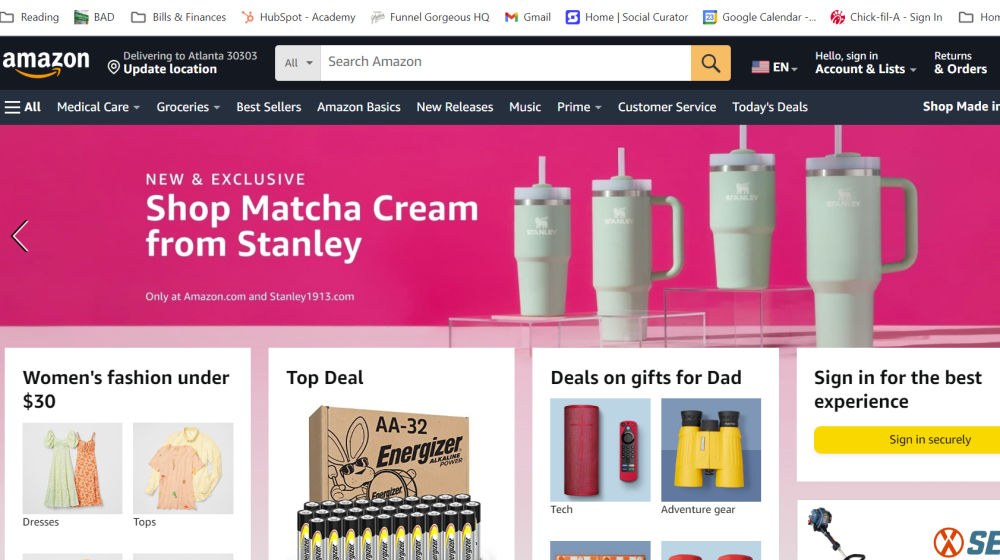Open Returns & Orders link
The height and width of the screenshot is (560, 1000).
960,63
